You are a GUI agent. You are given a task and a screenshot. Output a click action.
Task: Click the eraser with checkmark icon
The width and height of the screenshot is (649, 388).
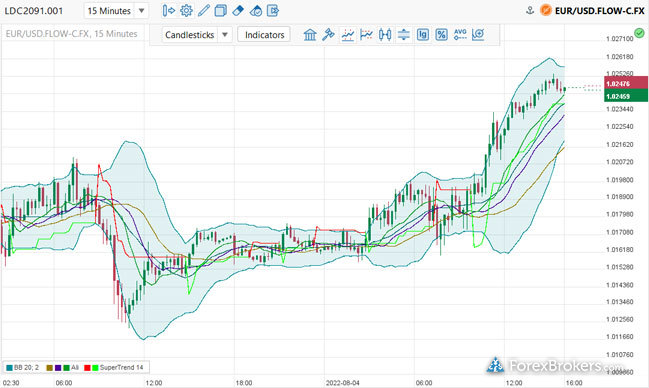(x=256, y=10)
